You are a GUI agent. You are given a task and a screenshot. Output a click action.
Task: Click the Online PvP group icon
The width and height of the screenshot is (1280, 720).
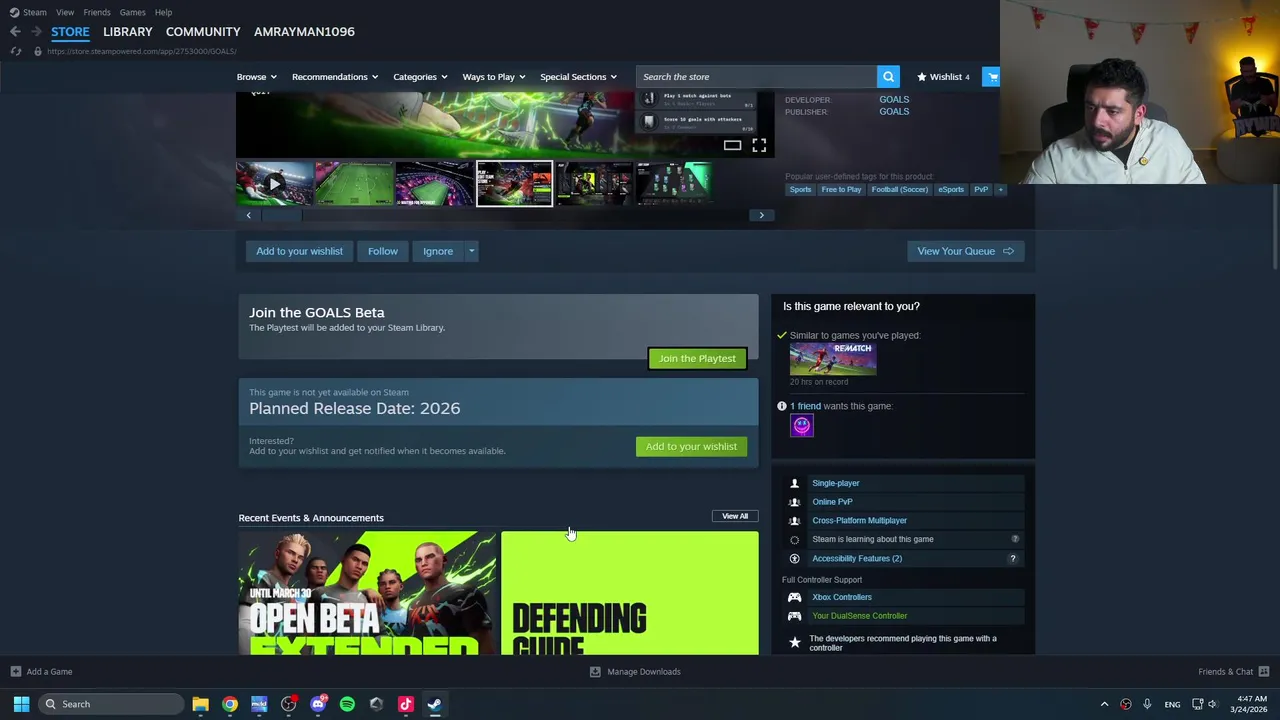pyautogui.click(x=794, y=502)
